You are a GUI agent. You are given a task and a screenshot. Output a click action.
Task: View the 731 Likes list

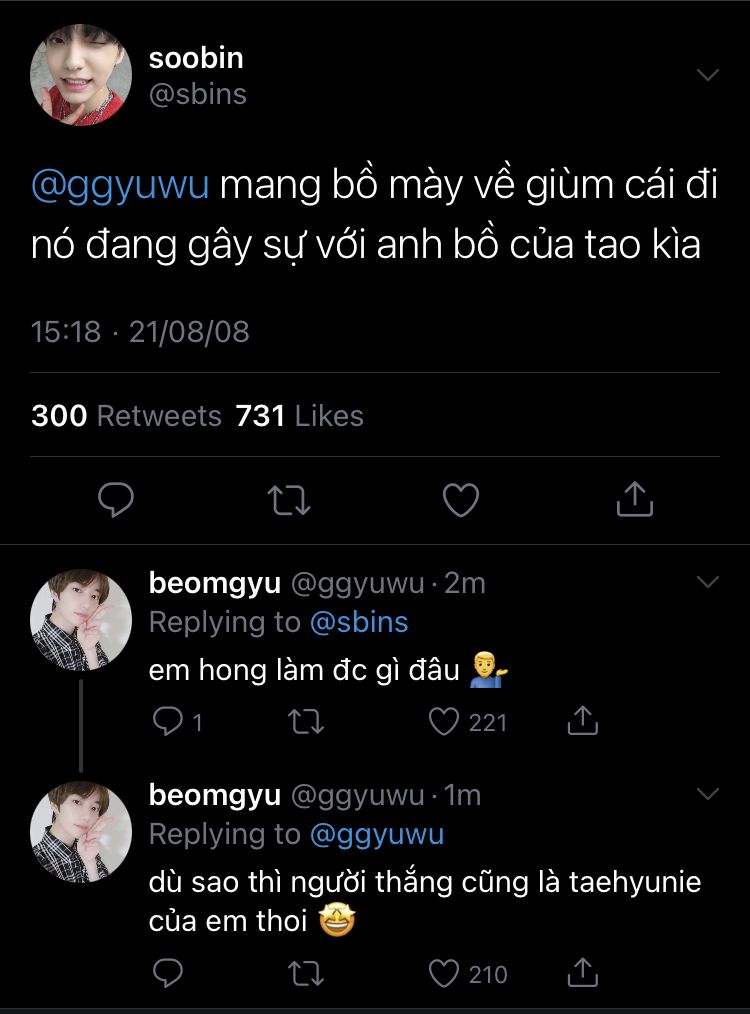point(299,416)
